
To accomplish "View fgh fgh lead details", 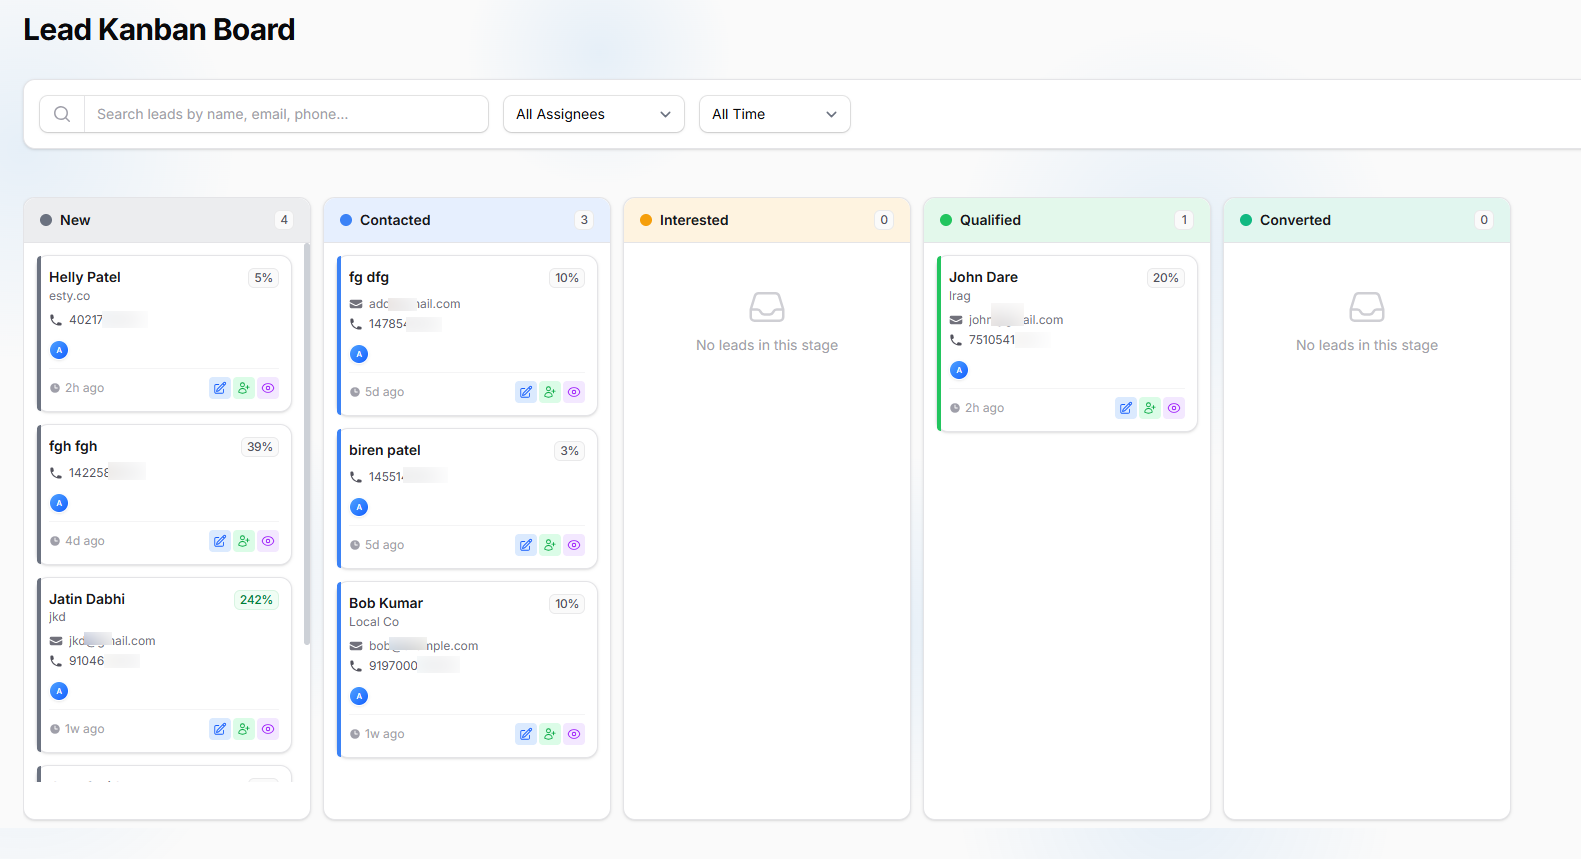I will (x=268, y=541).
